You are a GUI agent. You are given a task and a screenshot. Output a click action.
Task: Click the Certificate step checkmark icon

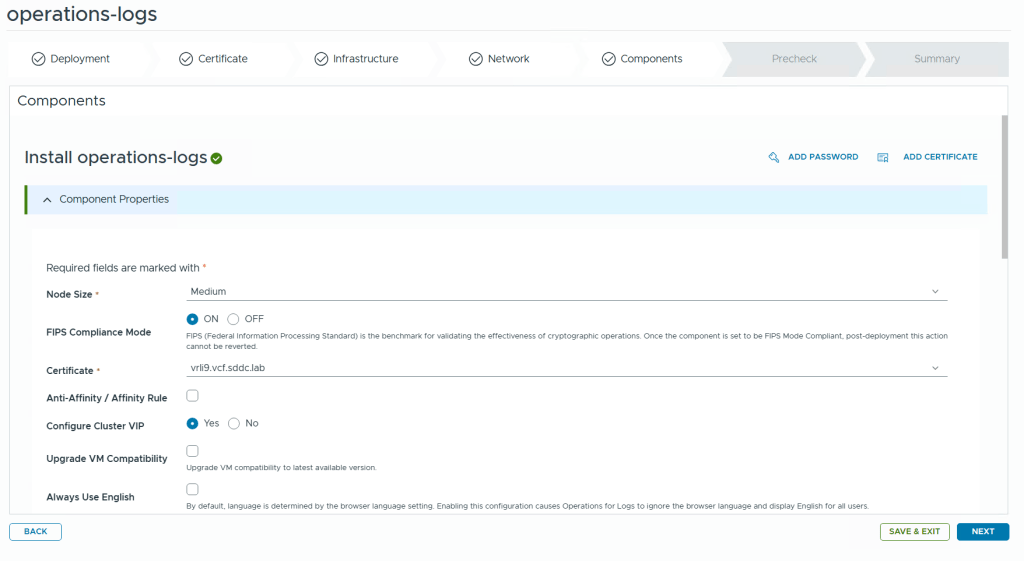[x=186, y=59]
